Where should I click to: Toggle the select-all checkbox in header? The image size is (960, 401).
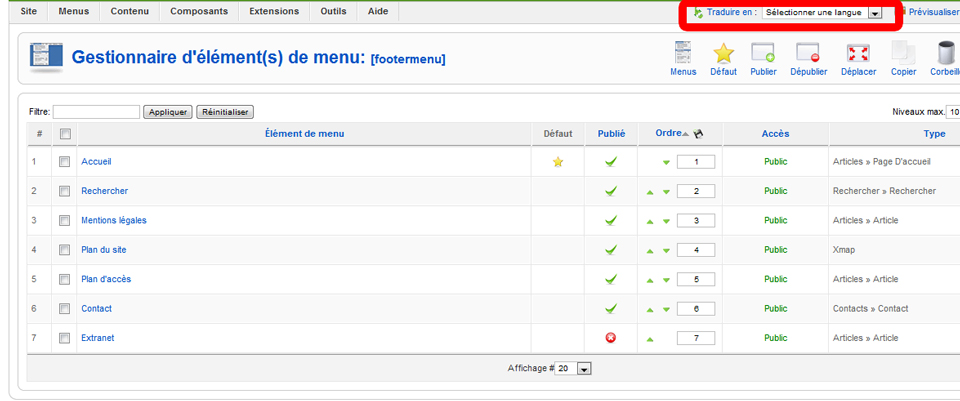[x=65, y=134]
